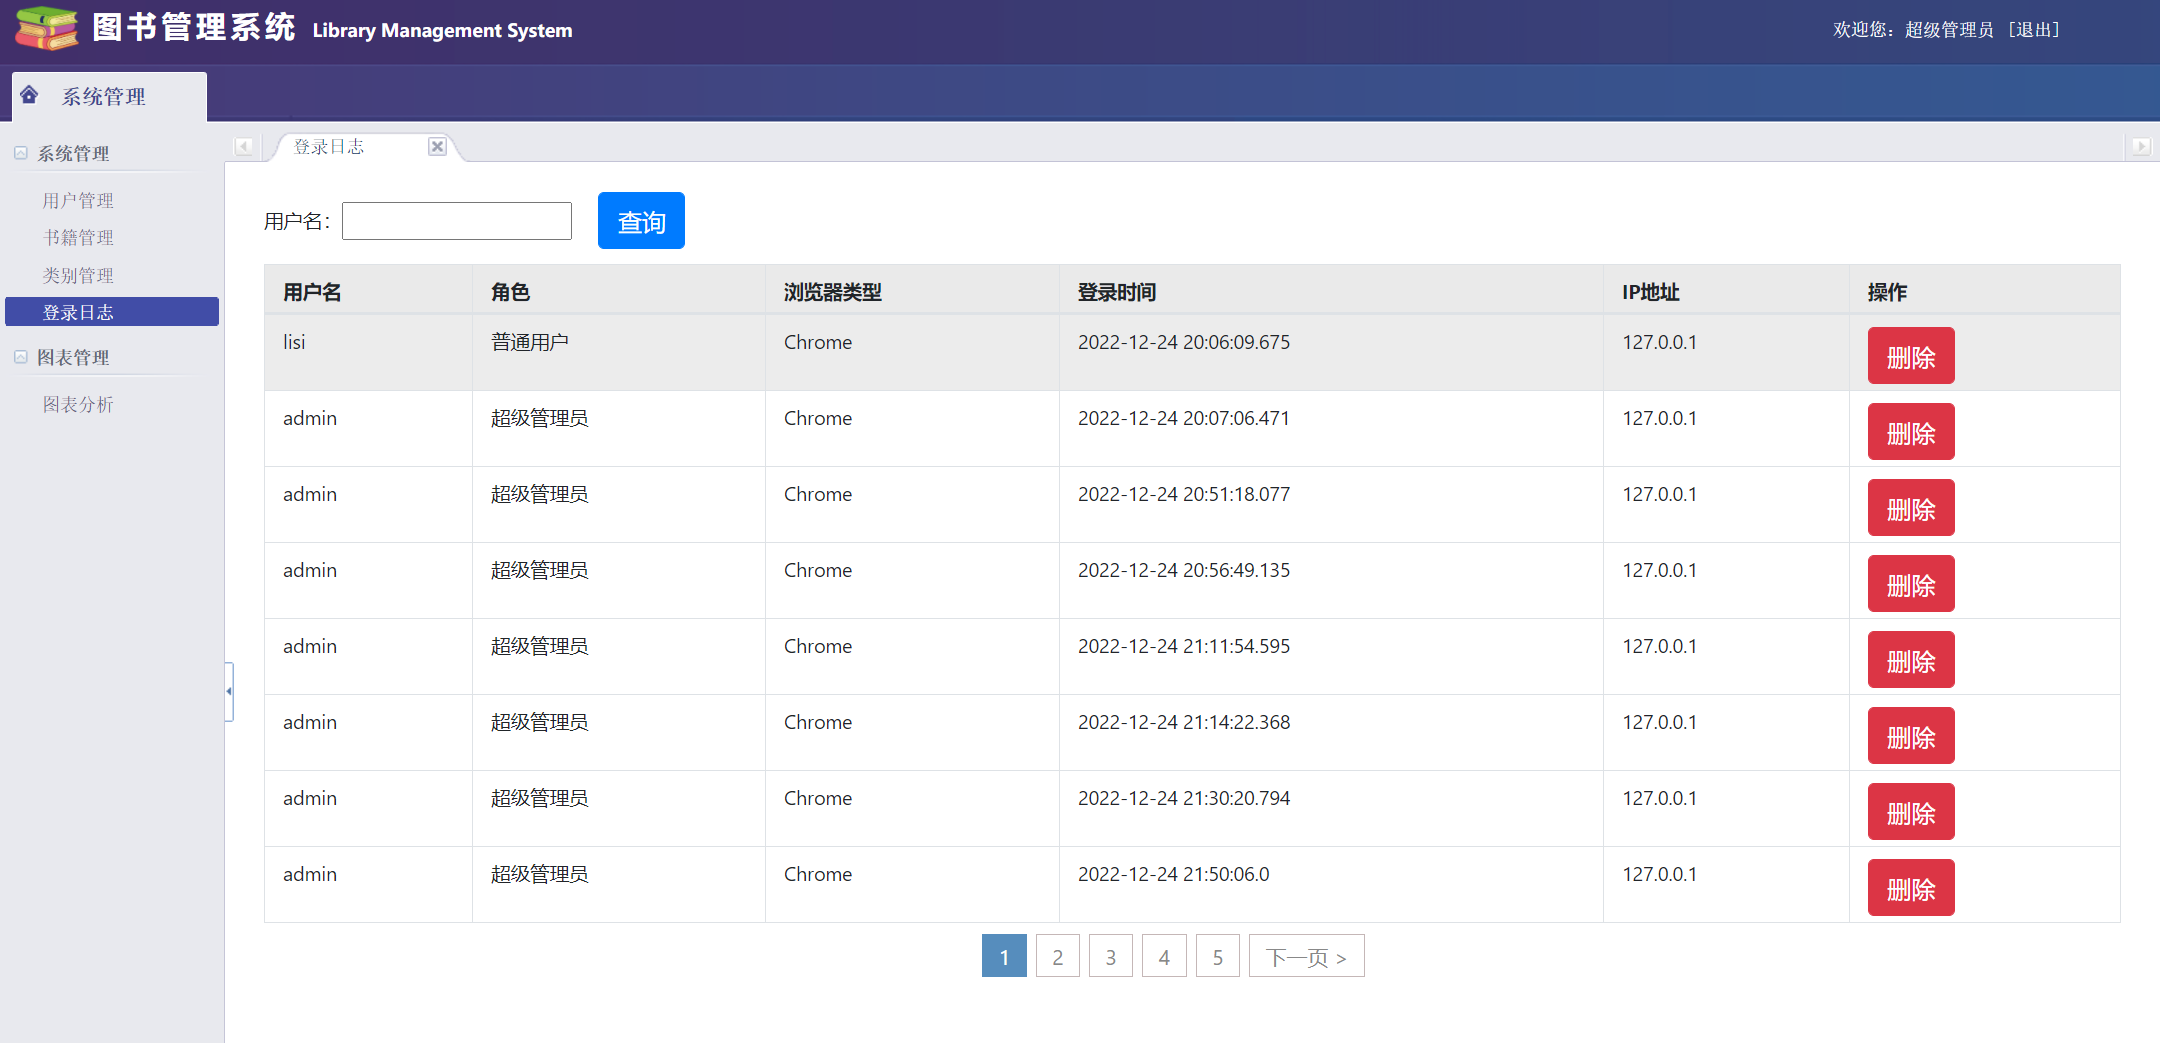Collapse the 系统管理 sidebar group
The height and width of the screenshot is (1043, 2160).
[21, 153]
